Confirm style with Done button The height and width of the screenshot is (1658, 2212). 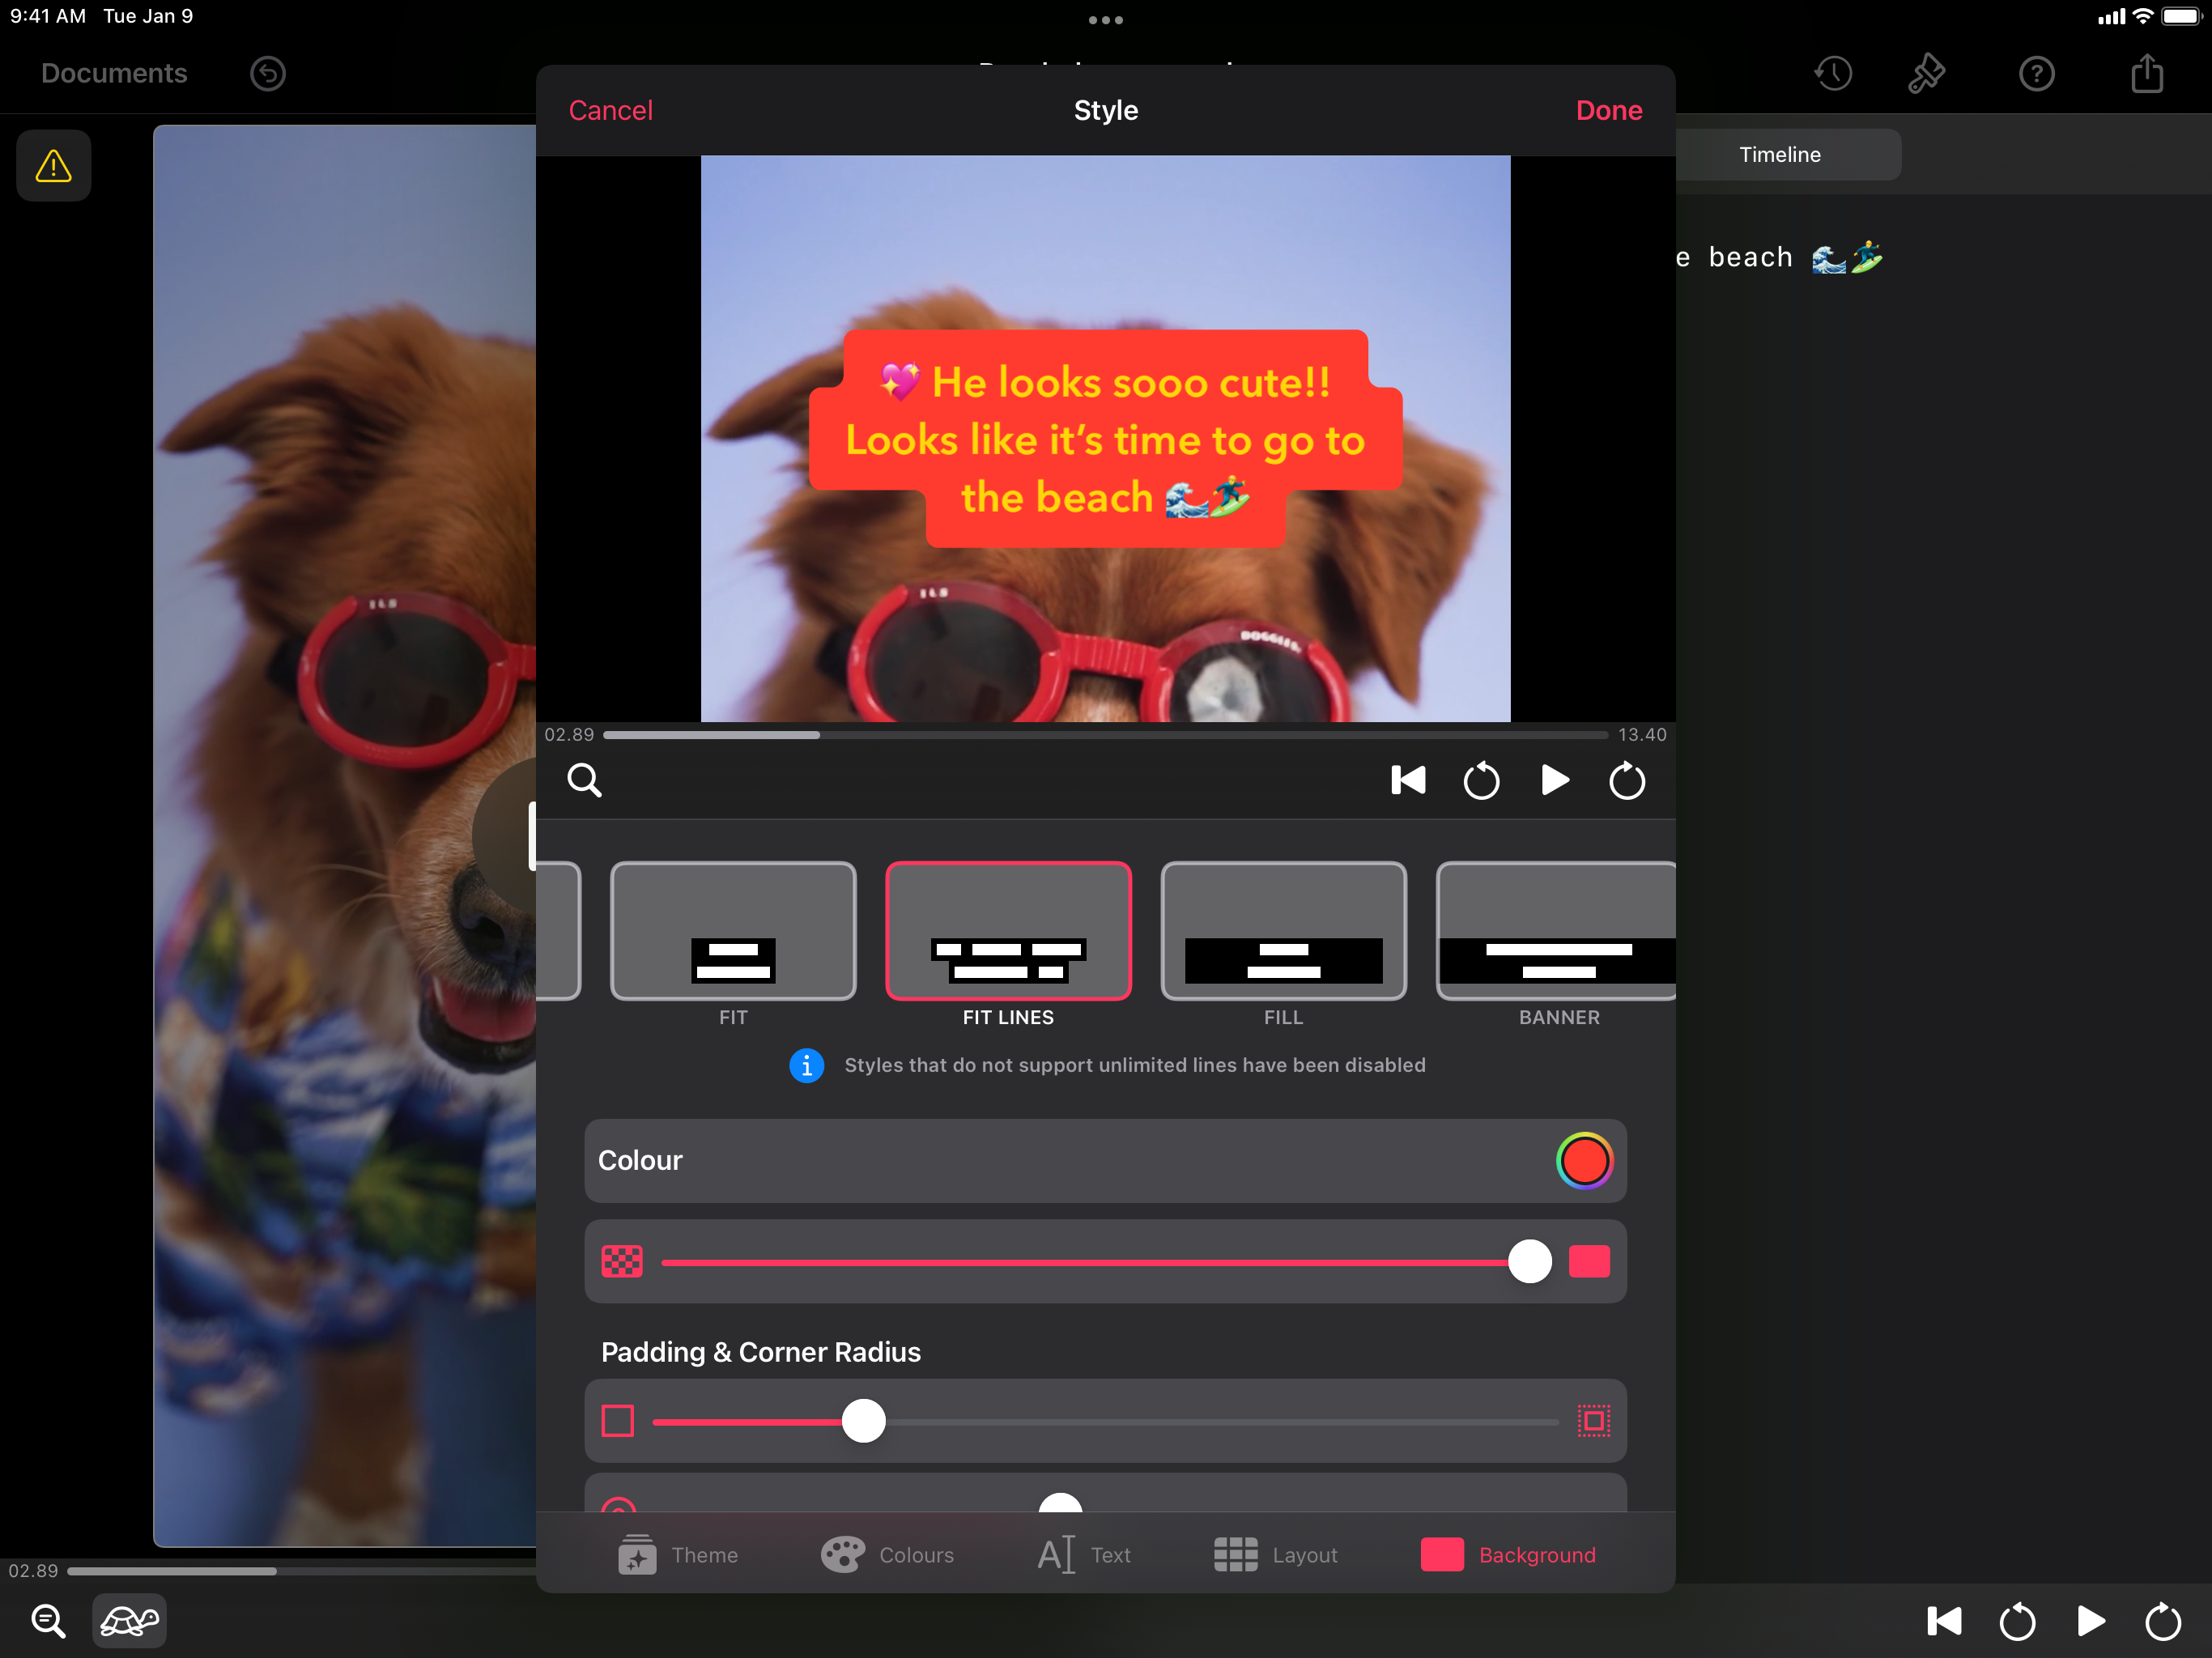pos(1609,110)
